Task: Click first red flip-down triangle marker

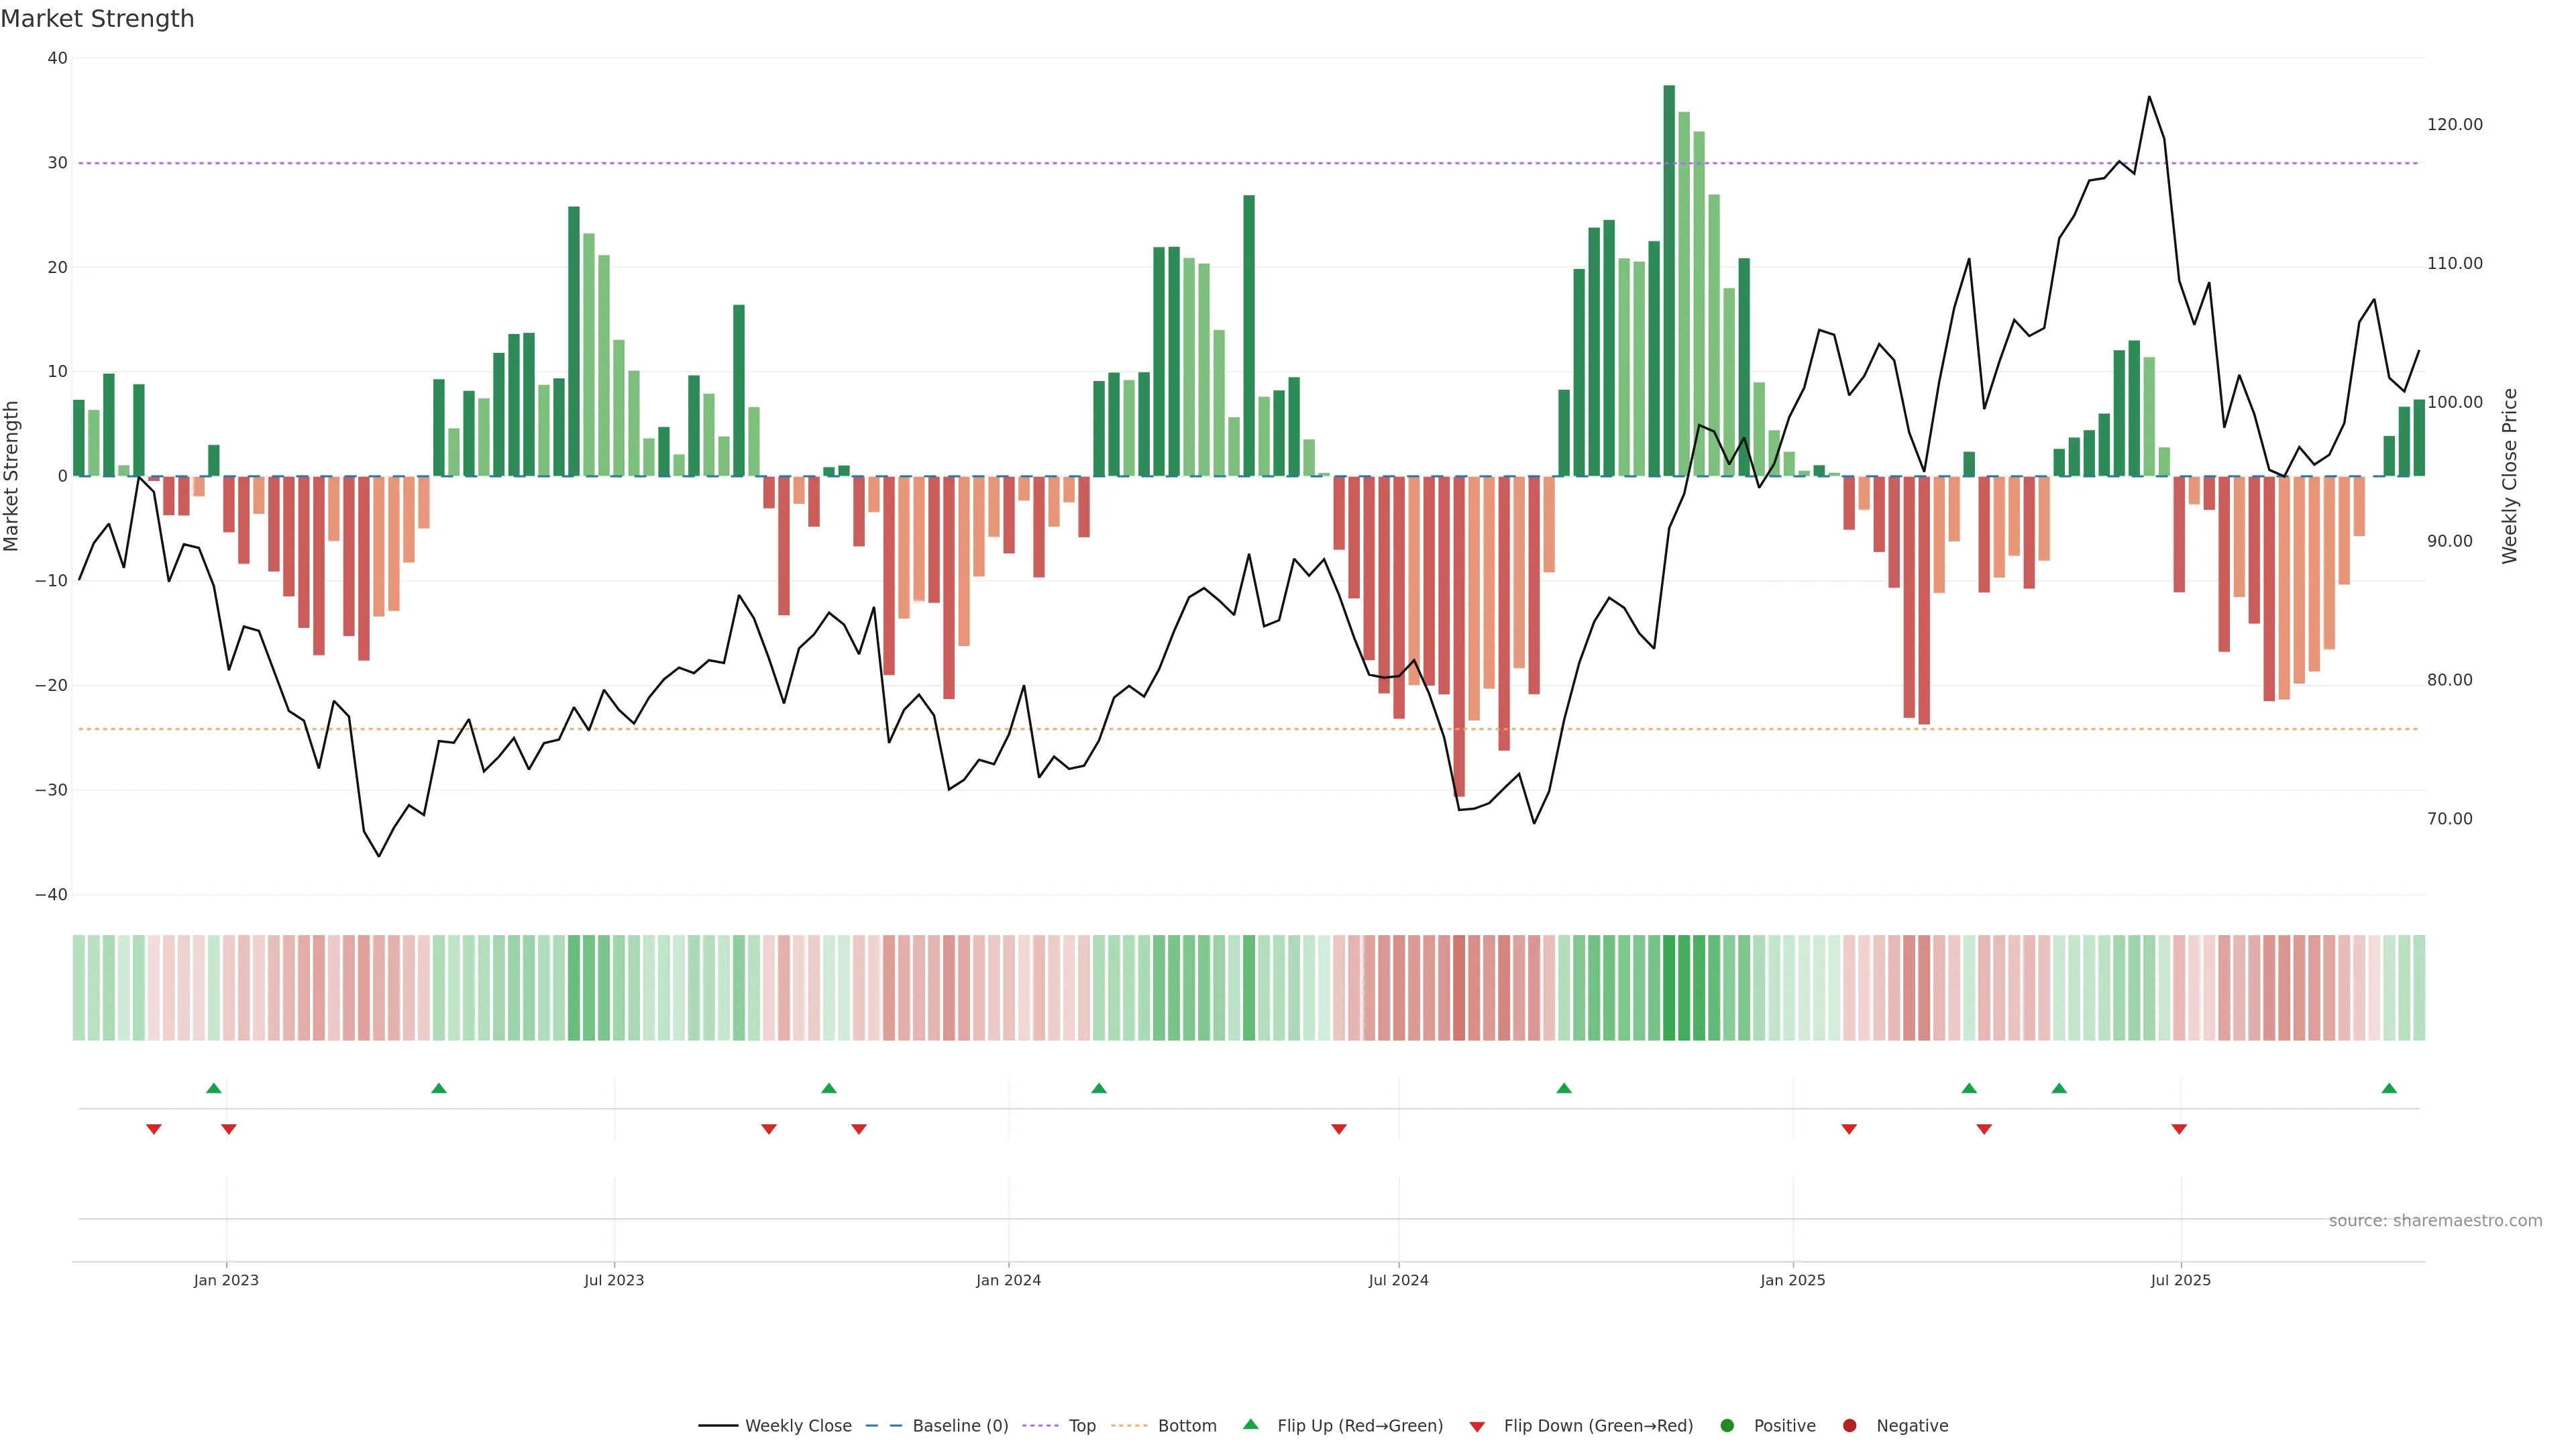Action: coord(153,1129)
